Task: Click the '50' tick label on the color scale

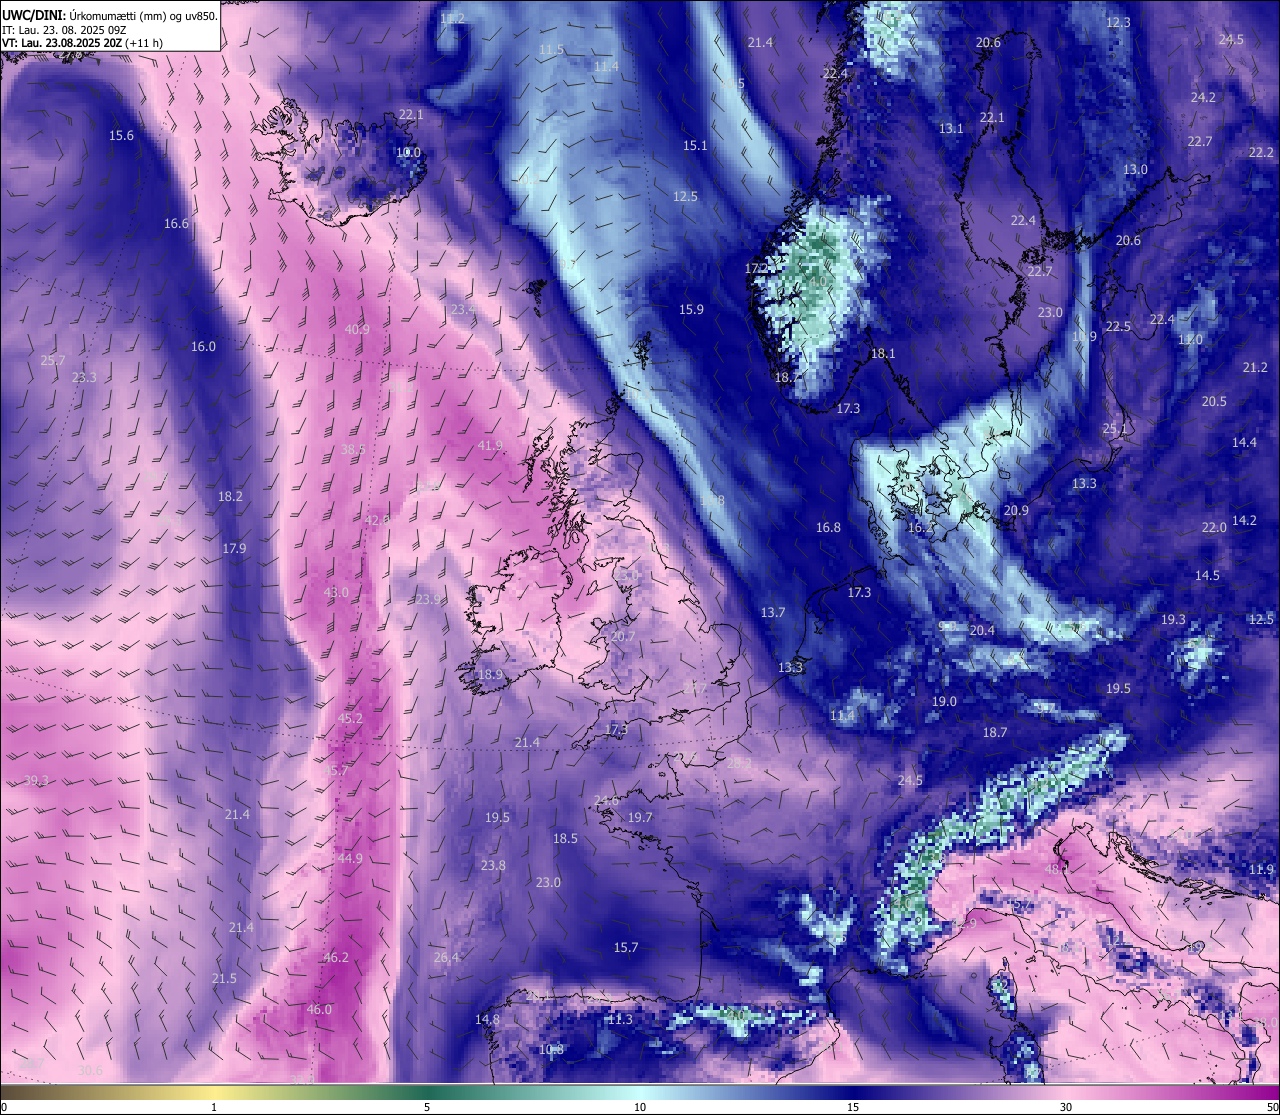Action: (1271, 1107)
